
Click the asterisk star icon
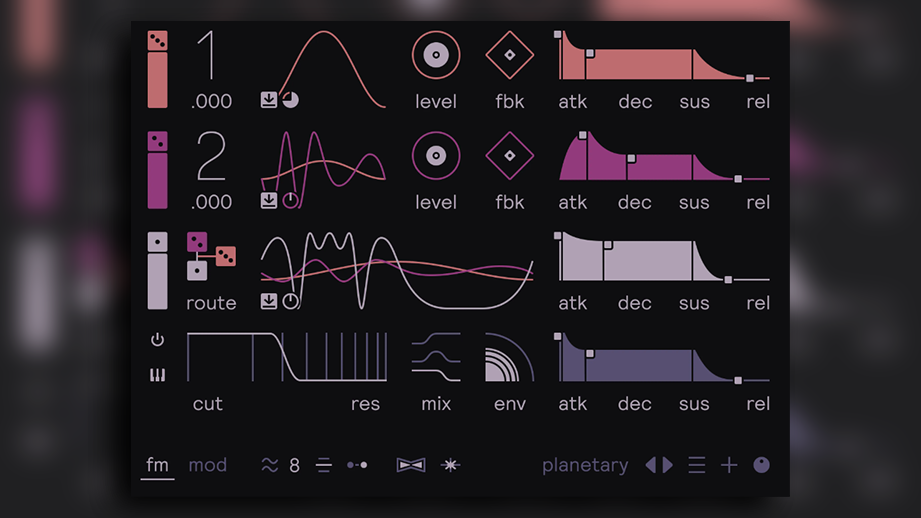coord(451,465)
